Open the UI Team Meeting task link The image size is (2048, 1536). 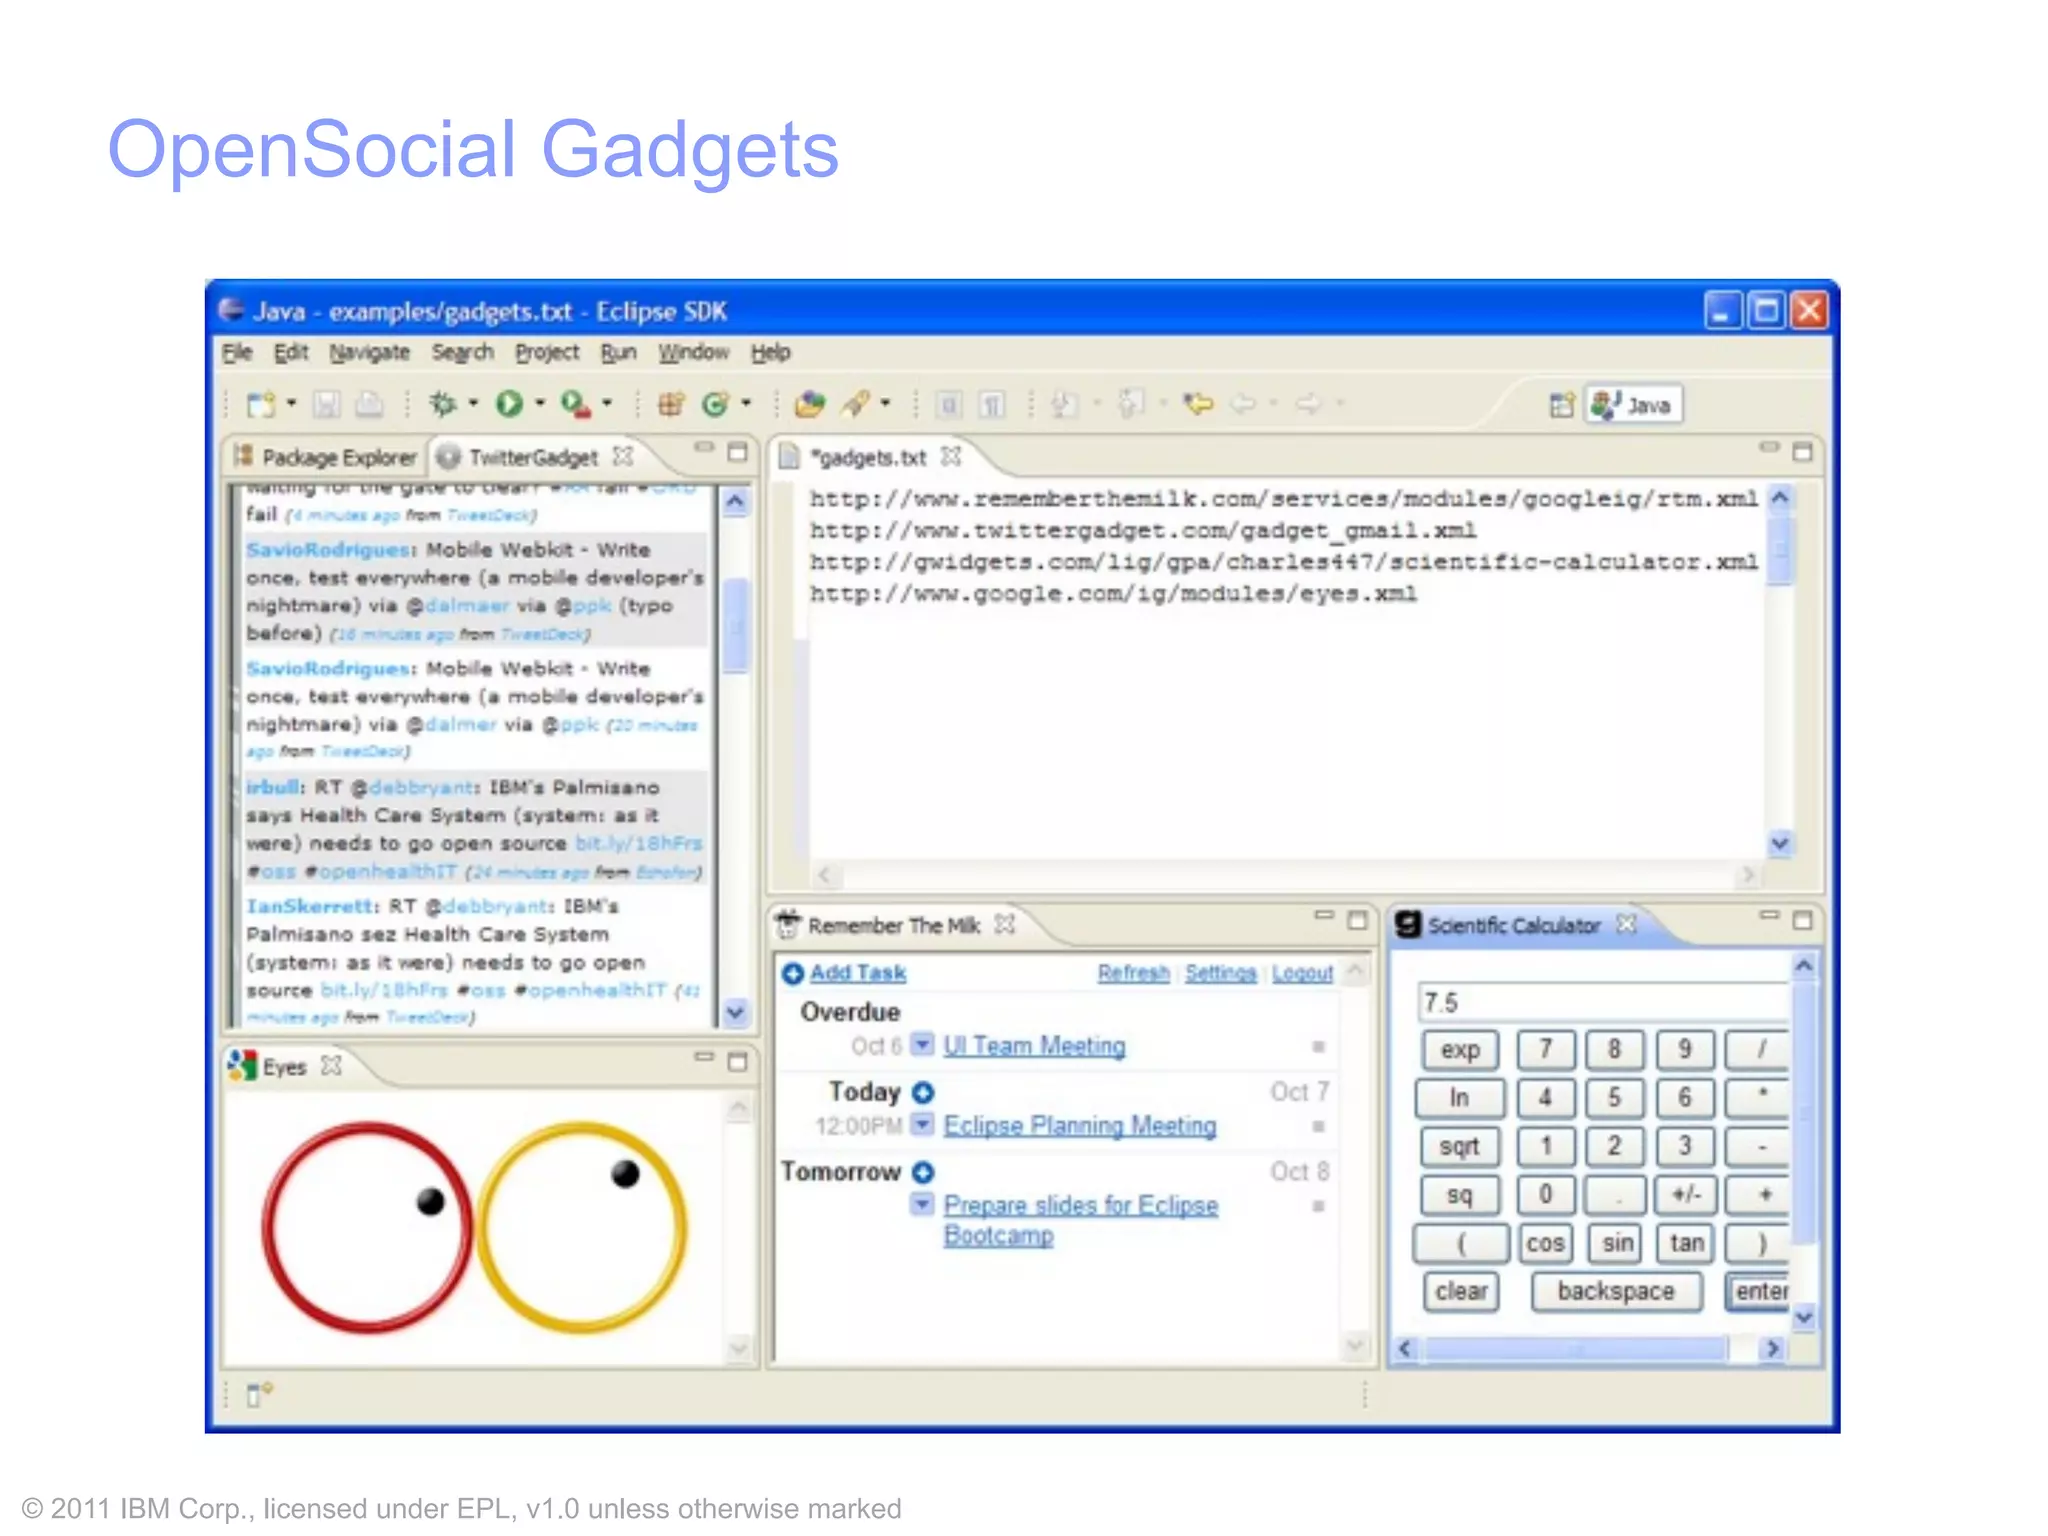click(x=1034, y=1045)
